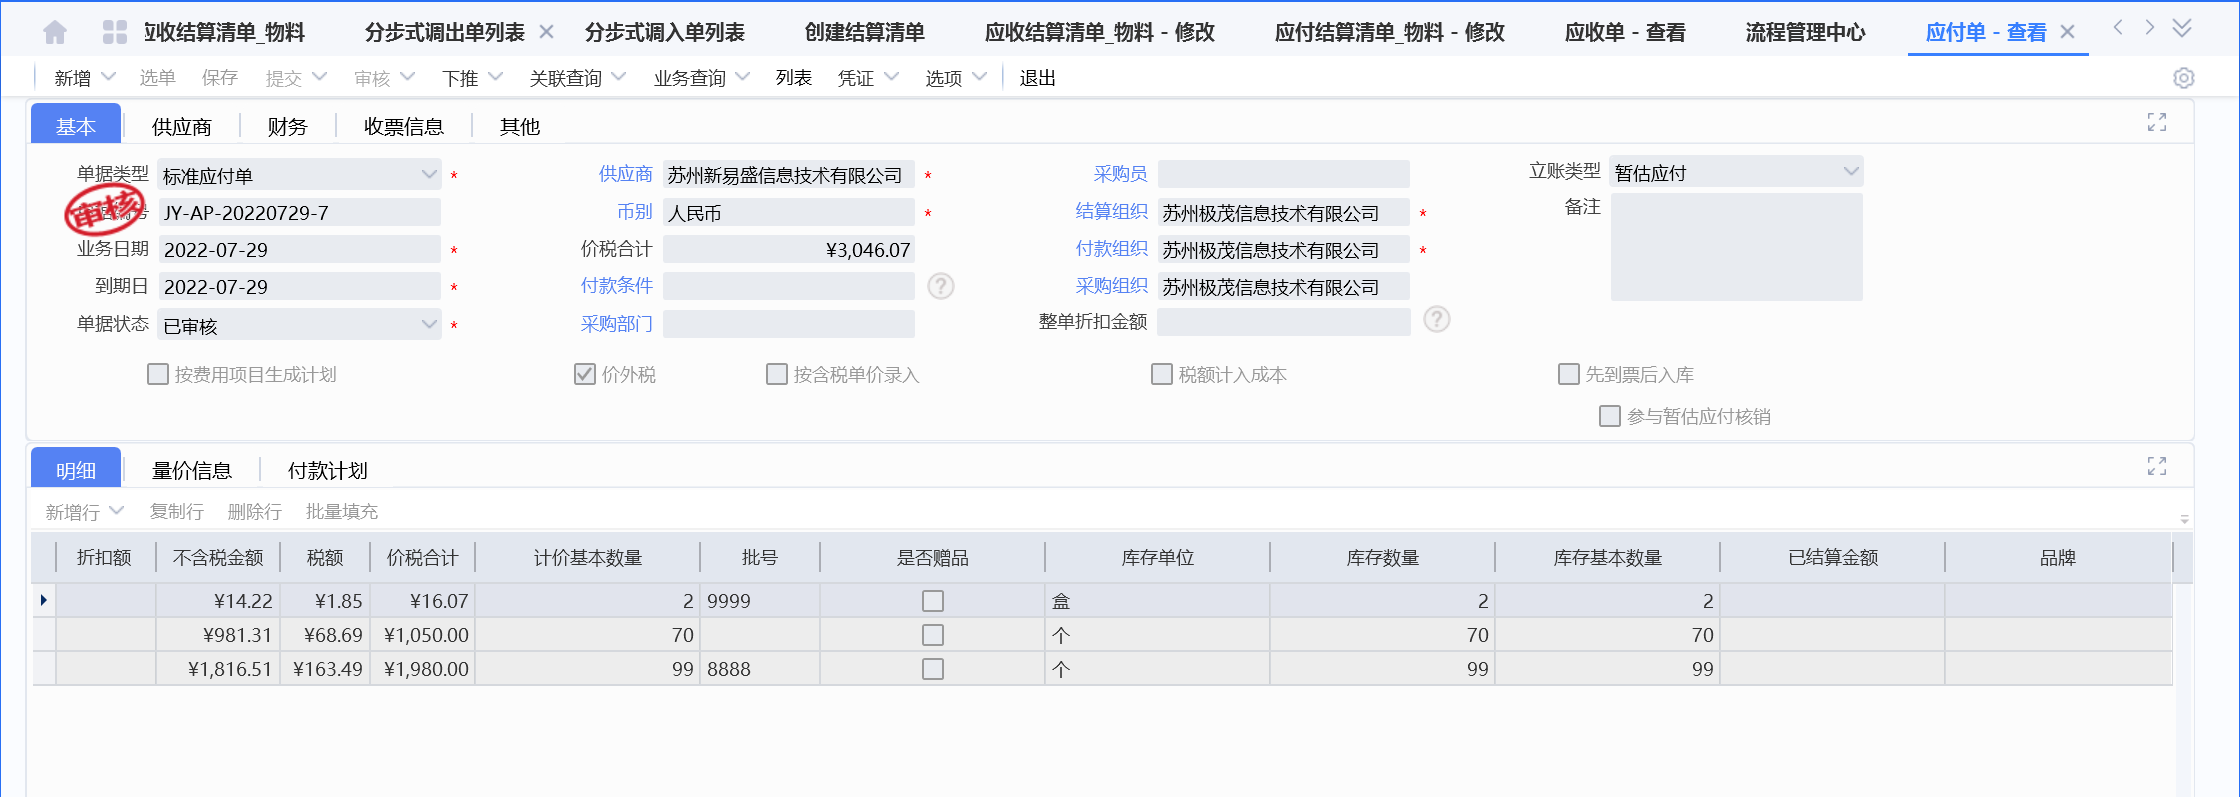Switch to the 量价信息 tab
The width and height of the screenshot is (2240, 797).
tap(192, 471)
